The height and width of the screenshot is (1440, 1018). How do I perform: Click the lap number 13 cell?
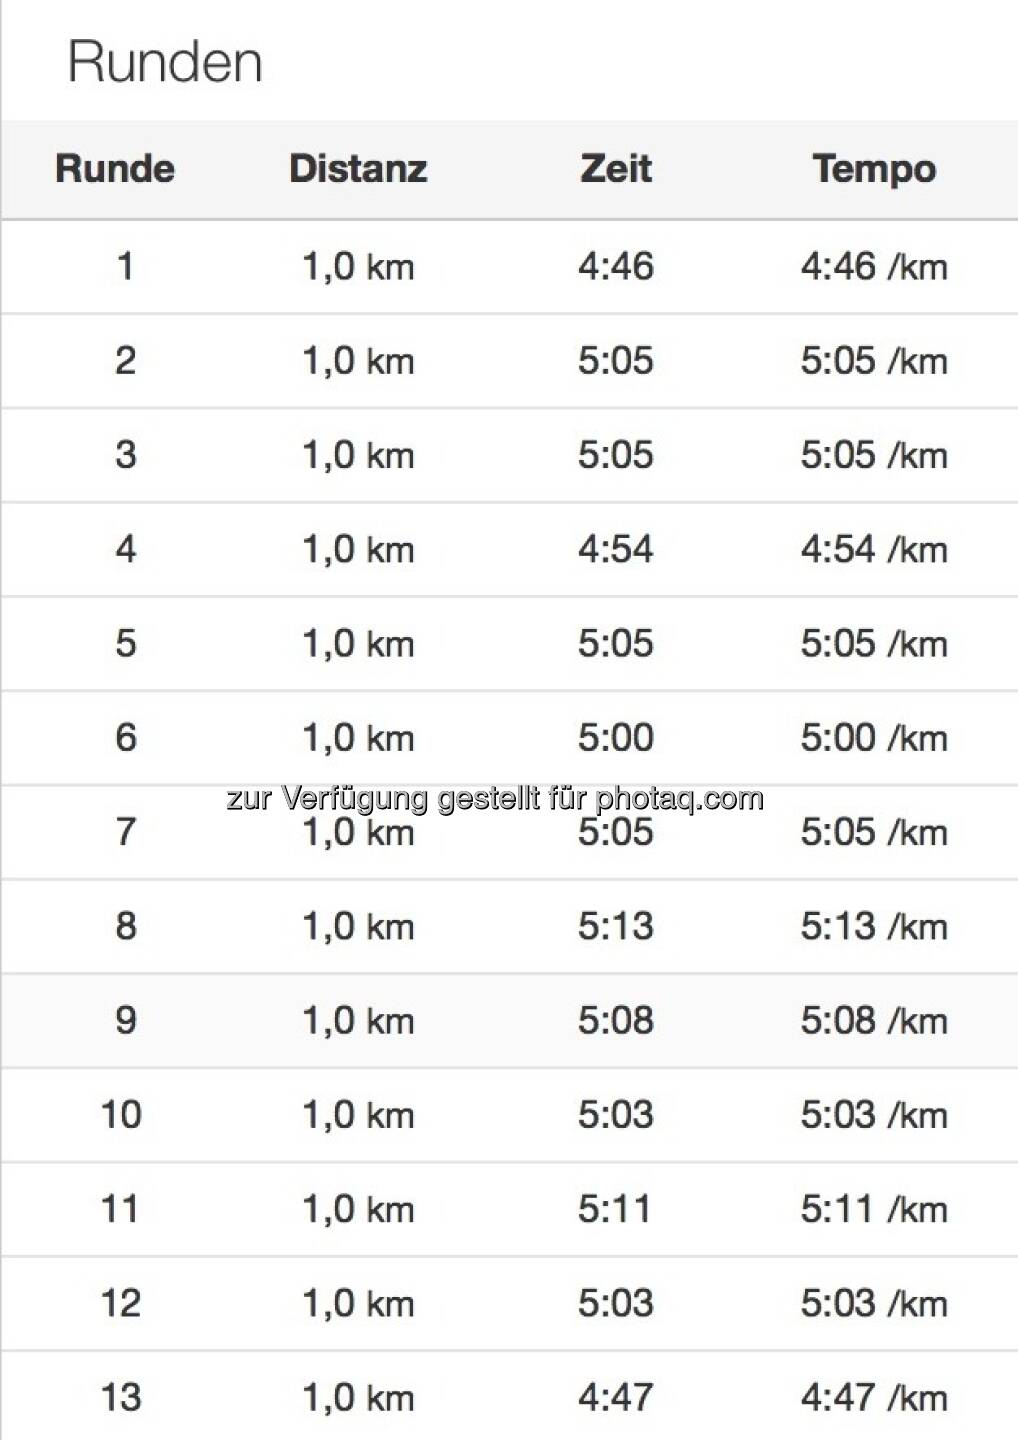point(121,1398)
